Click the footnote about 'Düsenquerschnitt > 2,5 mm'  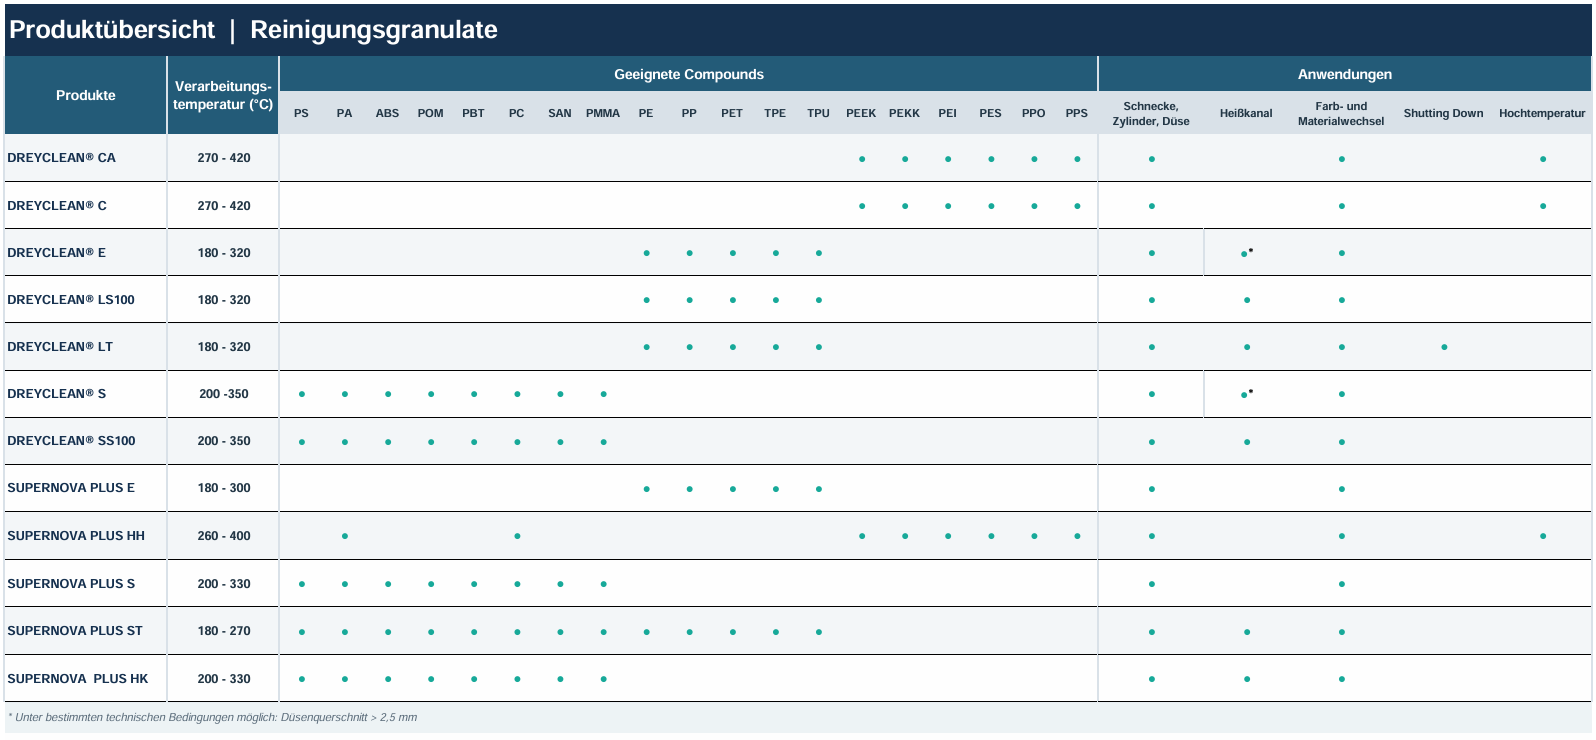click(212, 717)
